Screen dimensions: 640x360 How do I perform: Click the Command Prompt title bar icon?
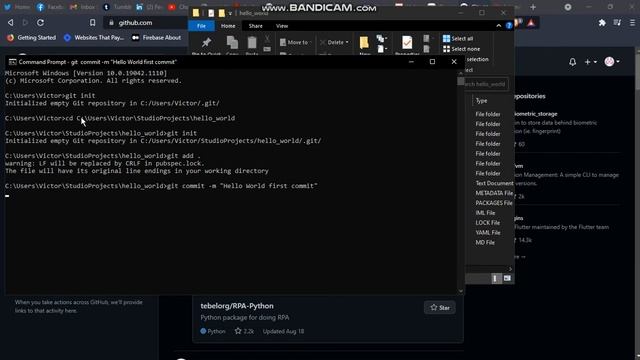(x=13, y=62)
